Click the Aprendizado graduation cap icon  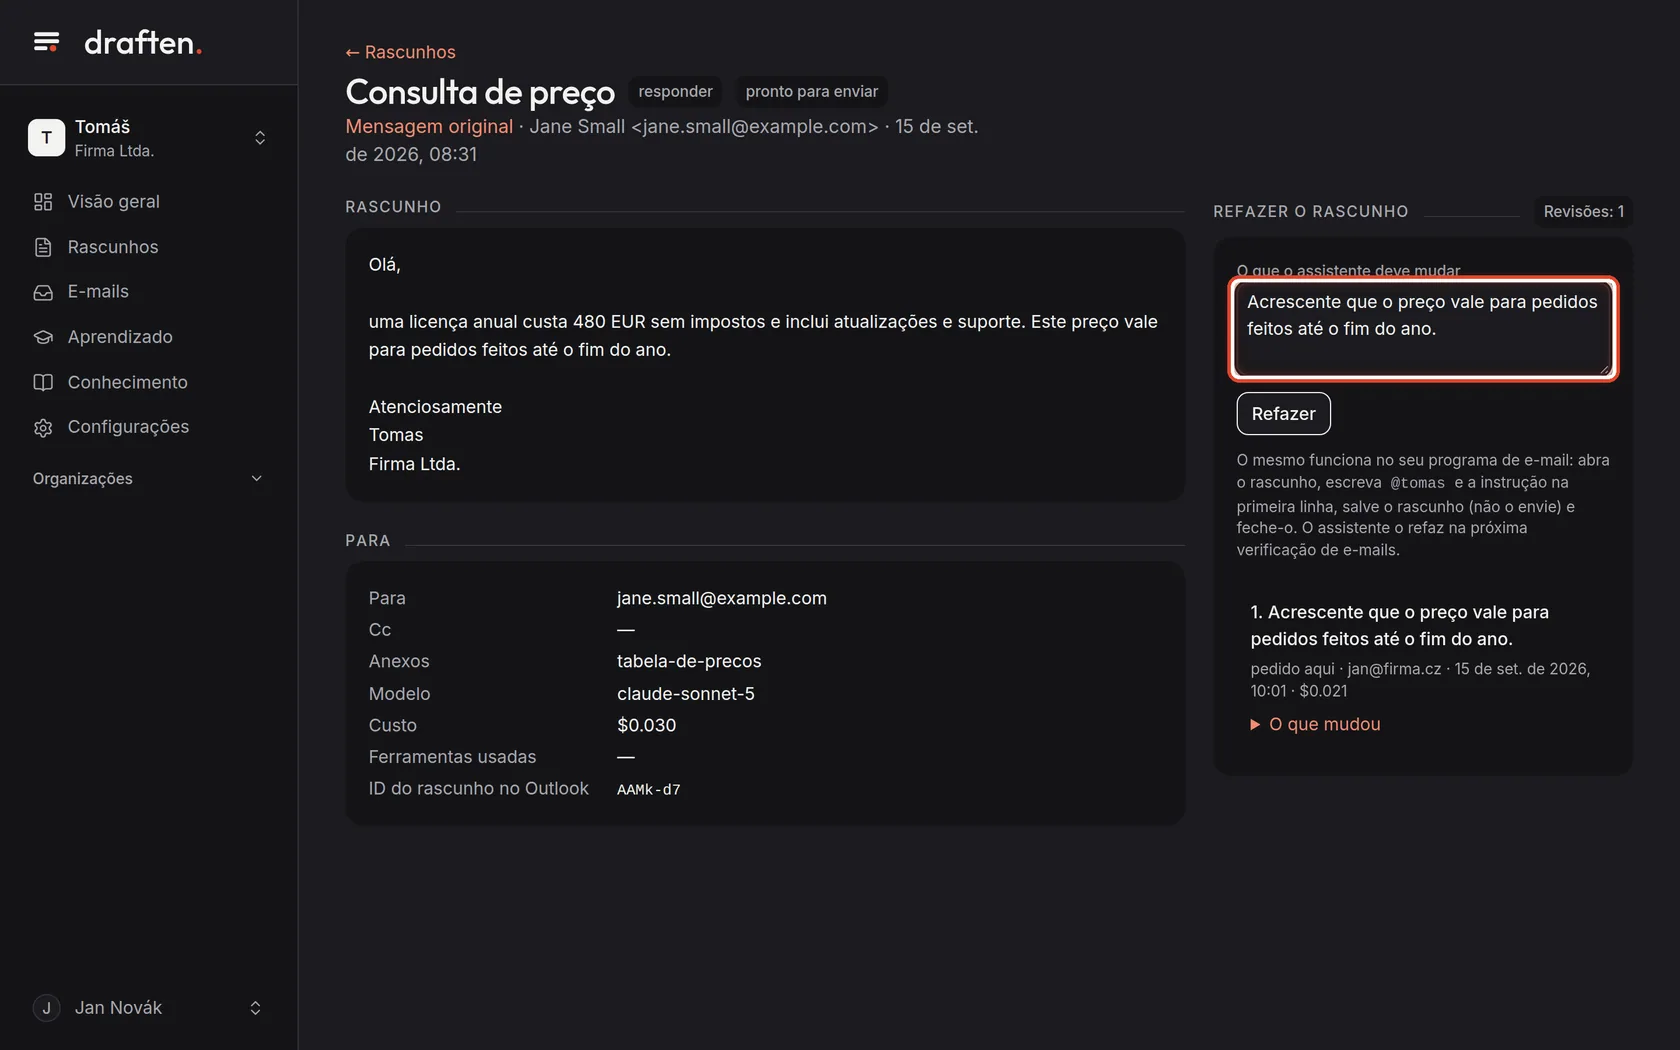pos(43,337)
